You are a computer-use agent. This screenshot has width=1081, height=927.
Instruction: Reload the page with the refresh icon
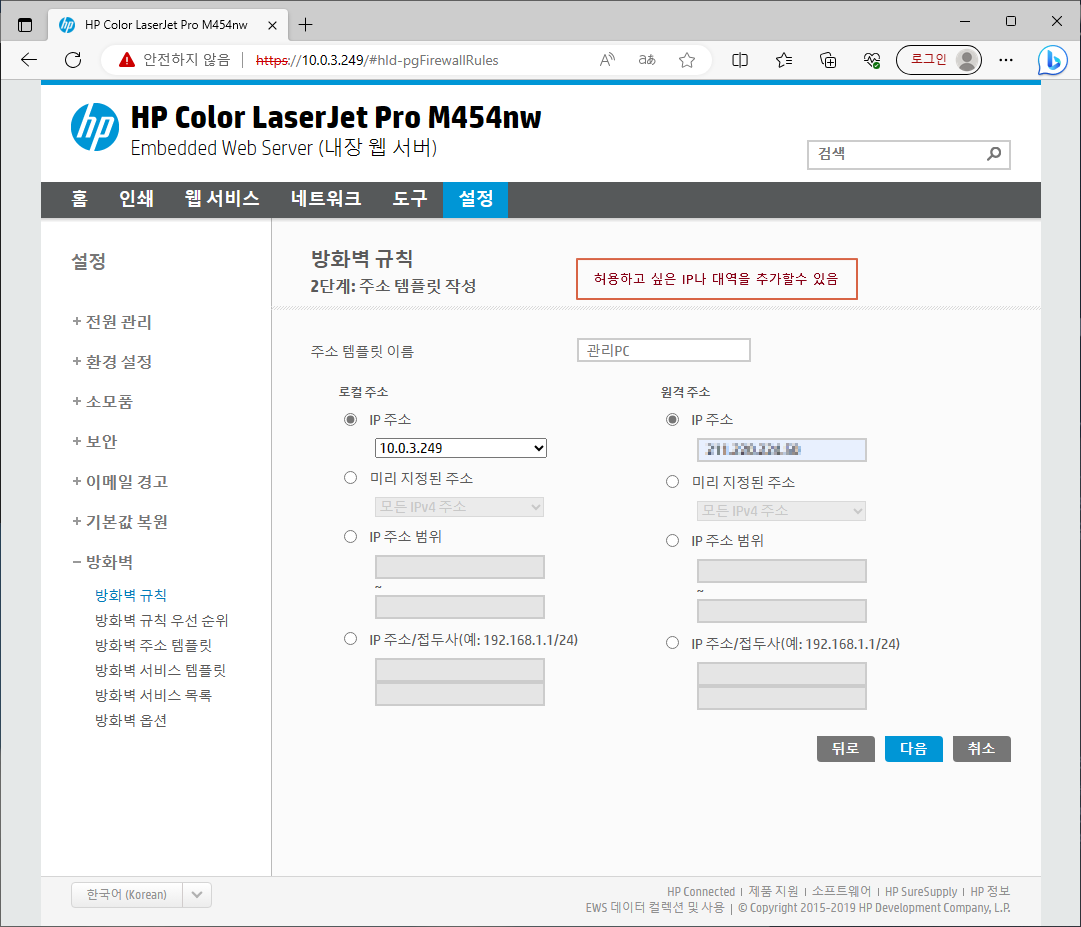[73, 60]
